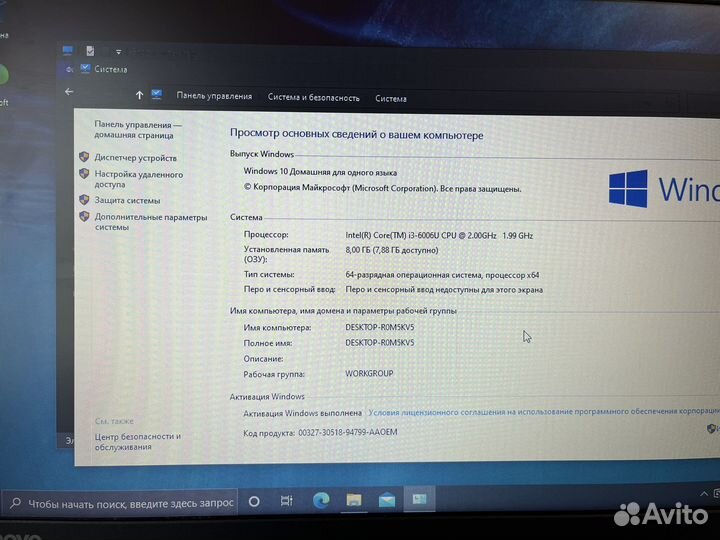Launch Microsoft Edge from the taskbar
The image size is (720, 540).
tap(321, 500)
